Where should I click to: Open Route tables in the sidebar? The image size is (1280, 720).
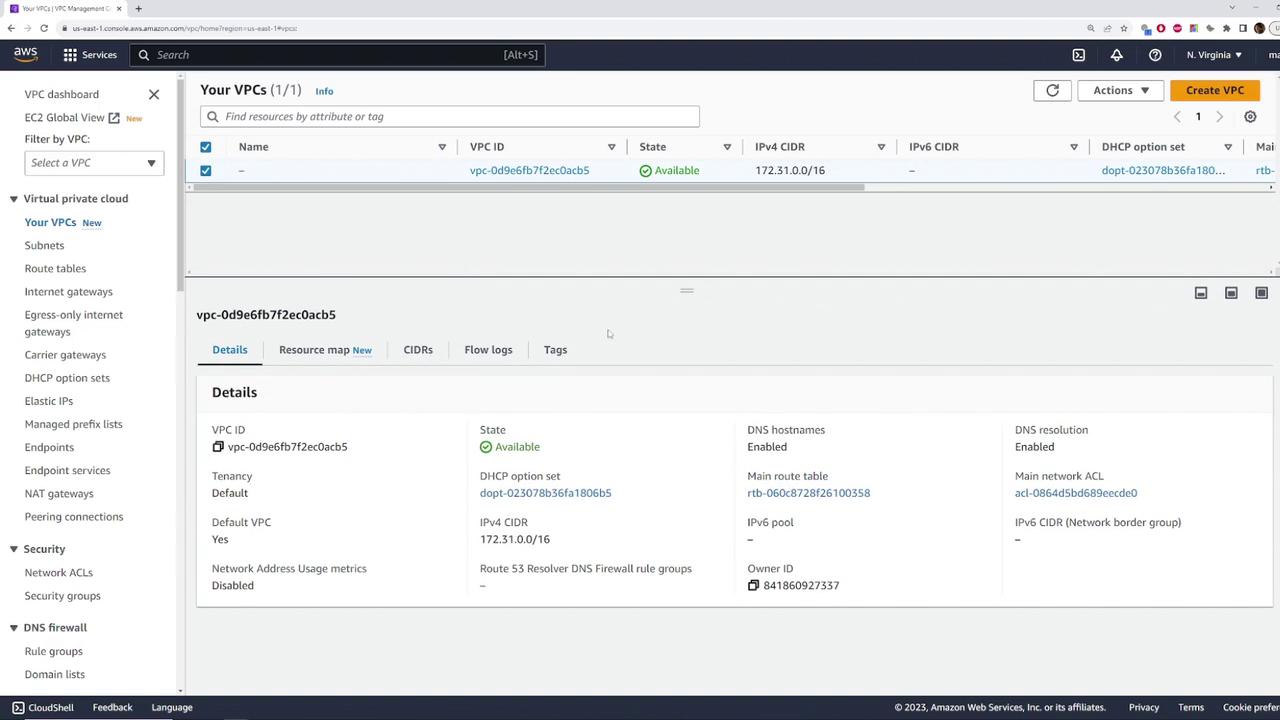coord(55,268)
